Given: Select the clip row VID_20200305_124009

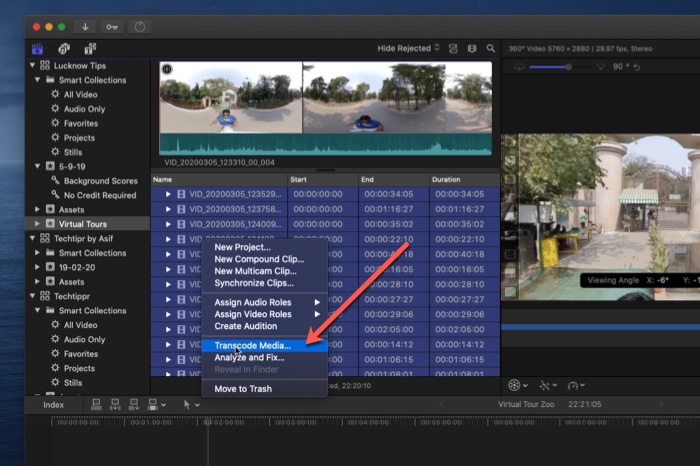Looking at the screenshot, I should point(325,224).
